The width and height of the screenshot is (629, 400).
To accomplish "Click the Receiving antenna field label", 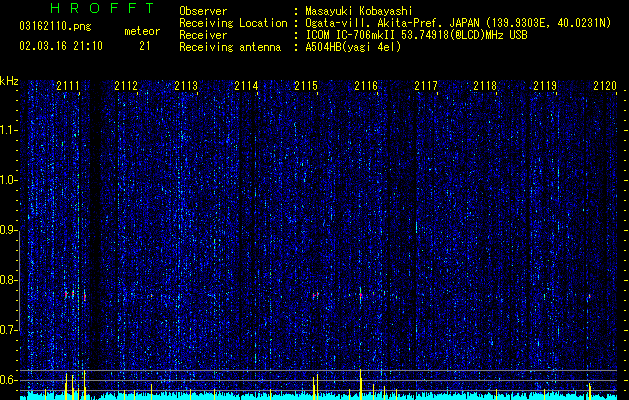I will pyautogui.click(x=230, y=47).
